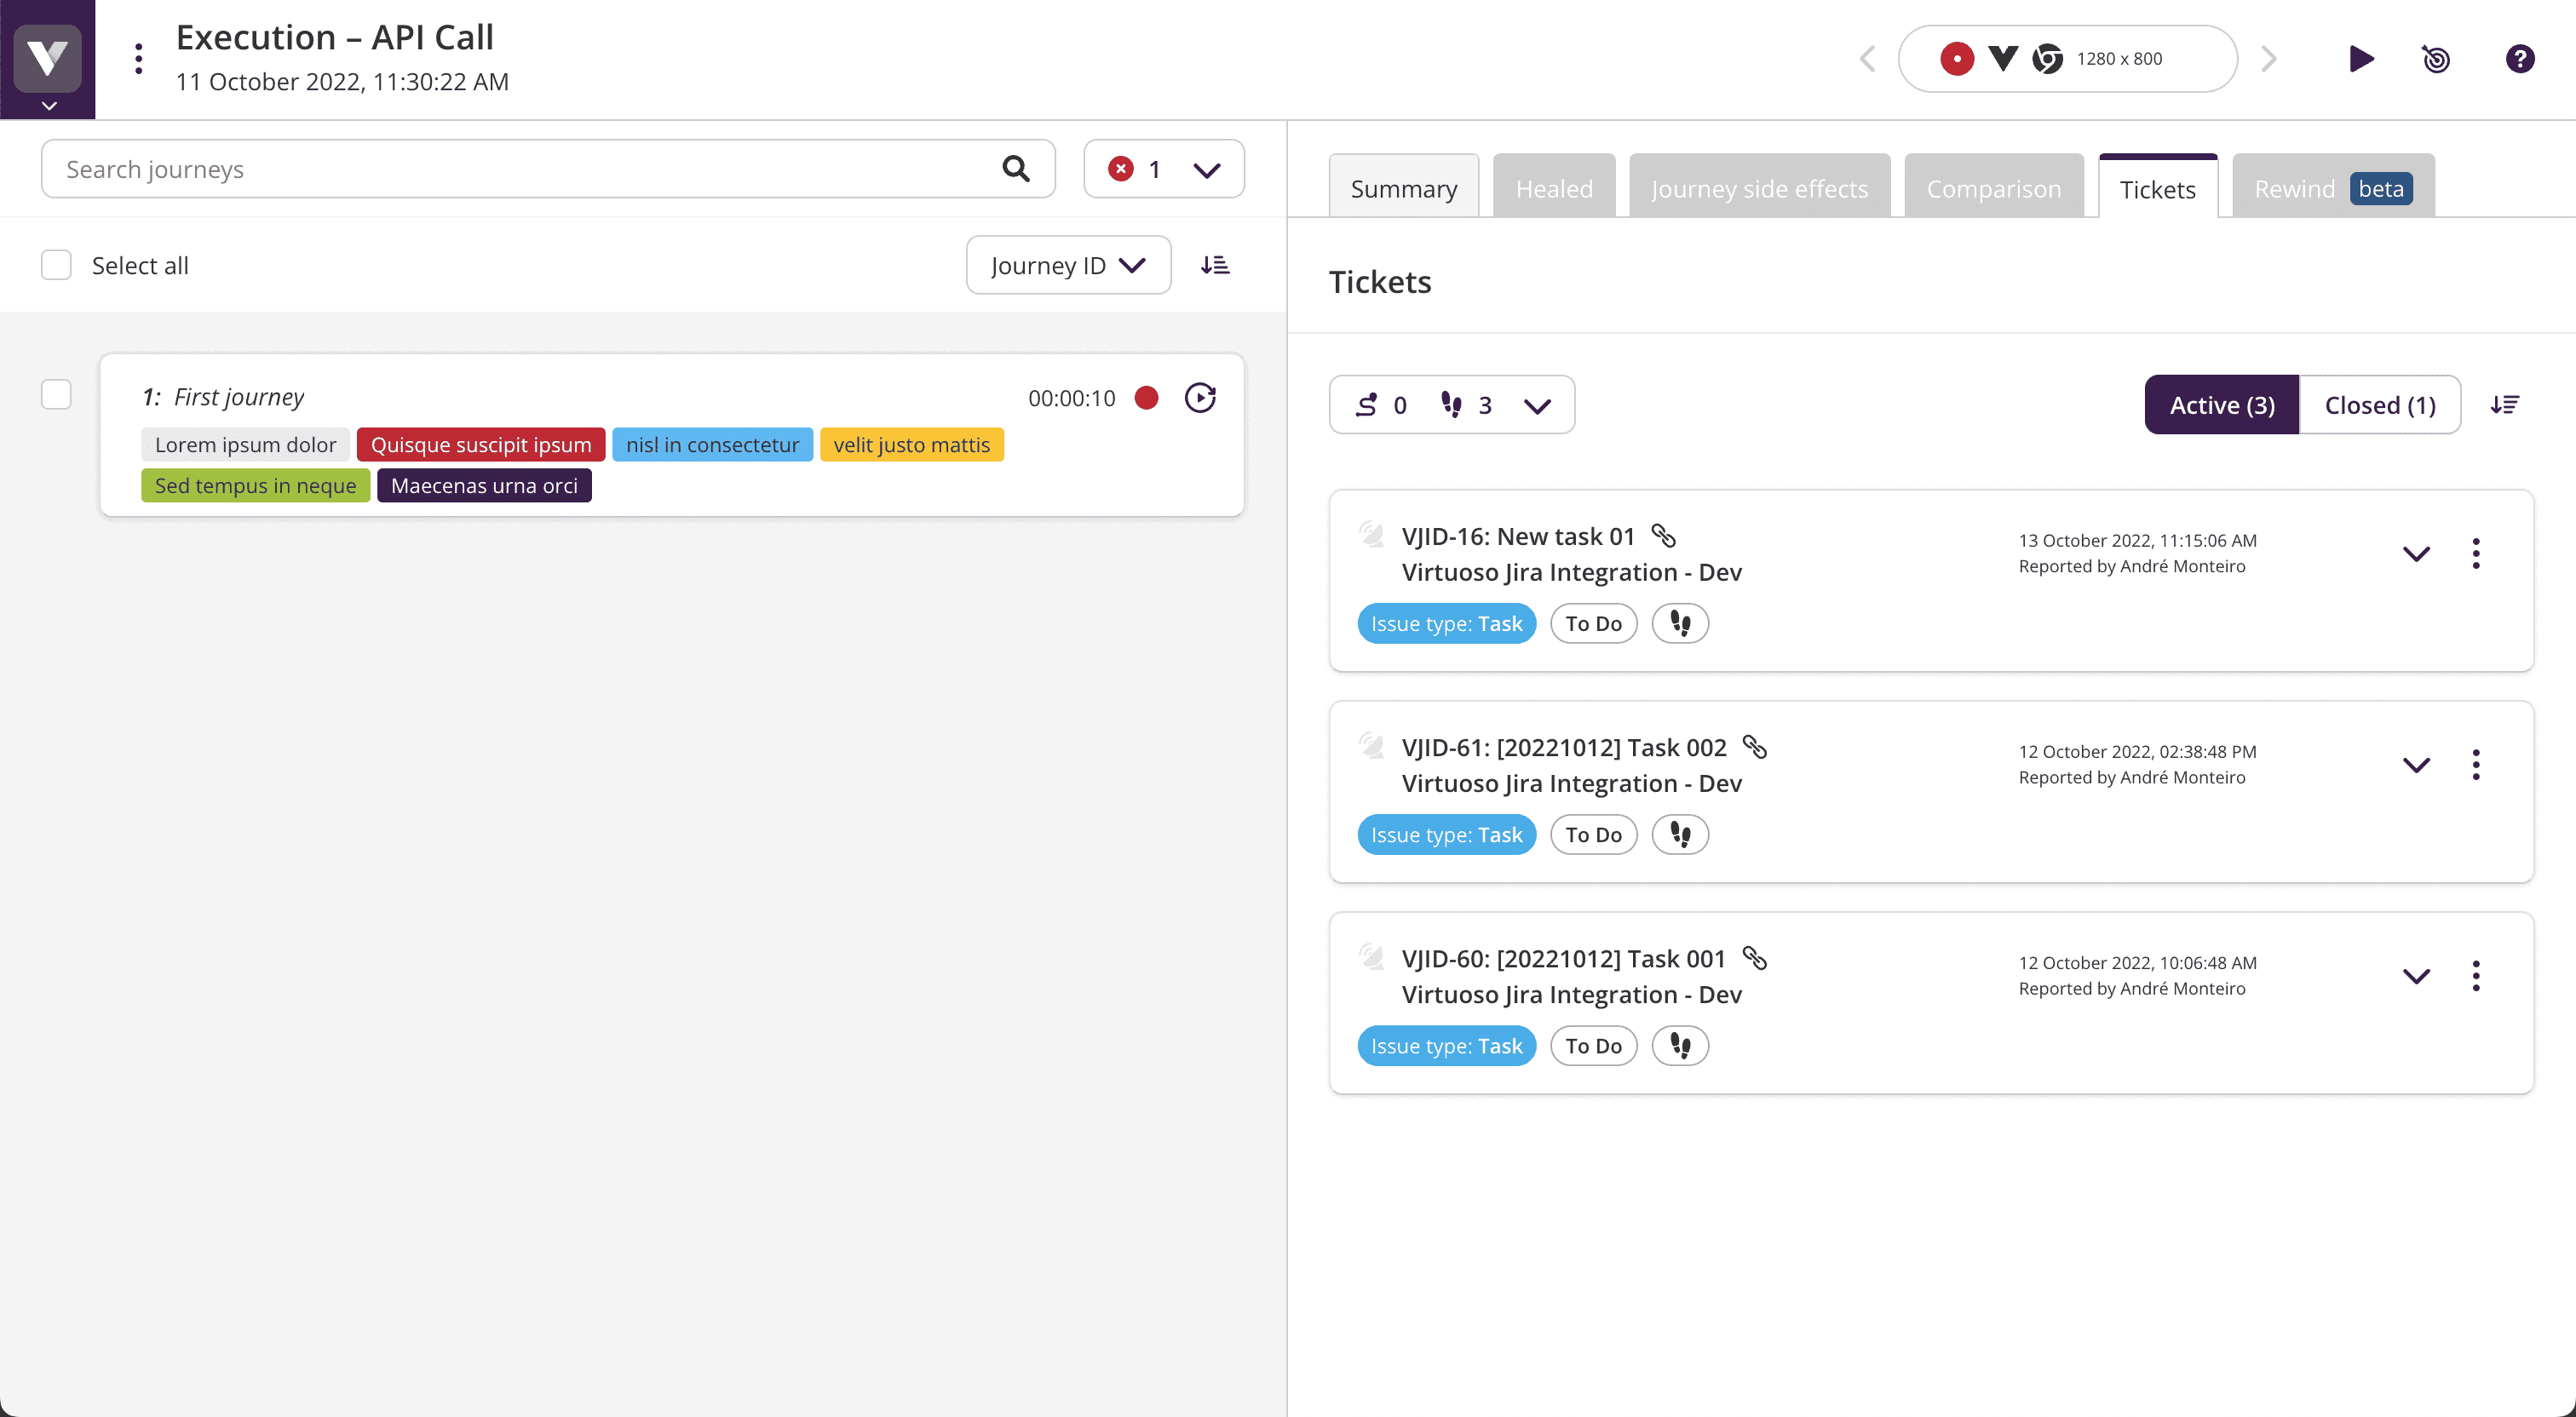Check the First journey checkbox
Viewport: 2576px width, 1417px height.
[56, 394]
